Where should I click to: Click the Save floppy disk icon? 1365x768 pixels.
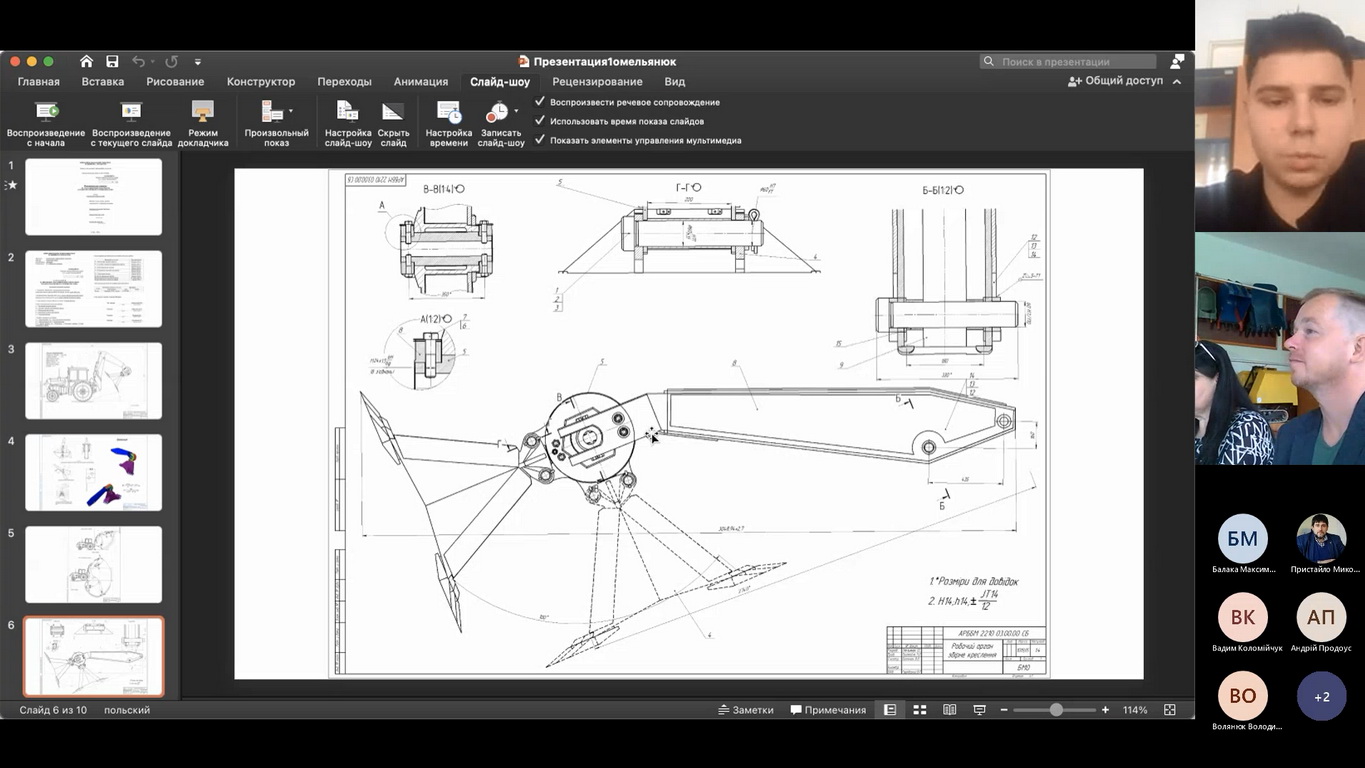[113, 61]
